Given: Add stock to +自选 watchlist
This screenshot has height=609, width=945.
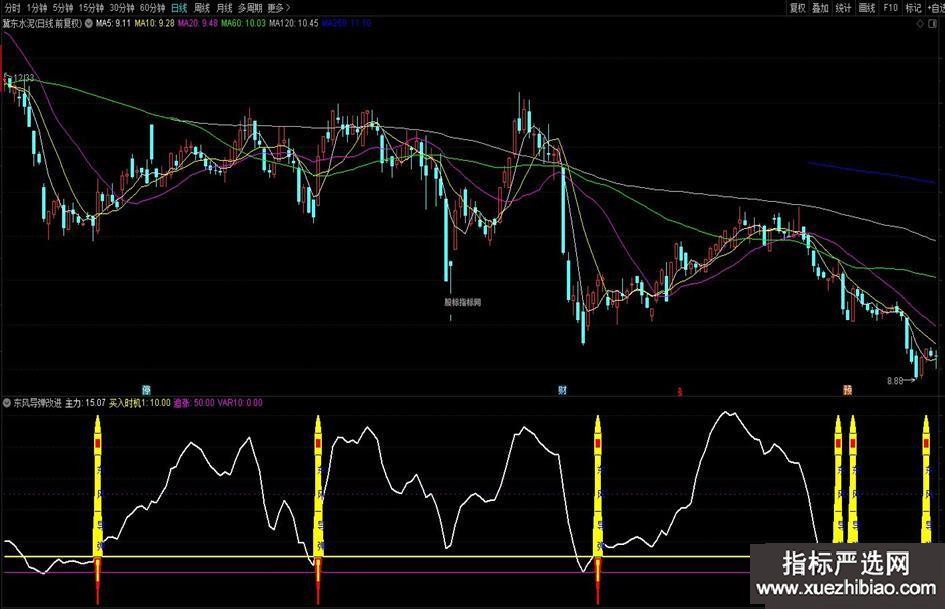Looking at the screenshot, I should [x=936, y=8].
